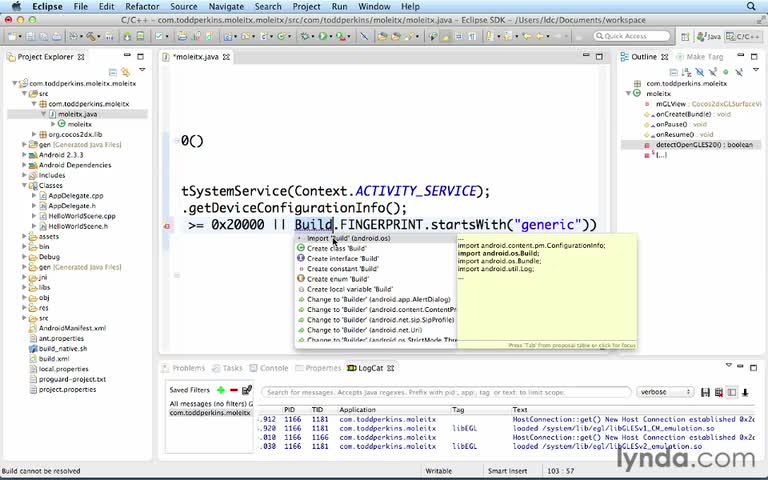This screenshot has width=768, height=480.
Task: Click the Quick Access search field
Action: [631, 36]
